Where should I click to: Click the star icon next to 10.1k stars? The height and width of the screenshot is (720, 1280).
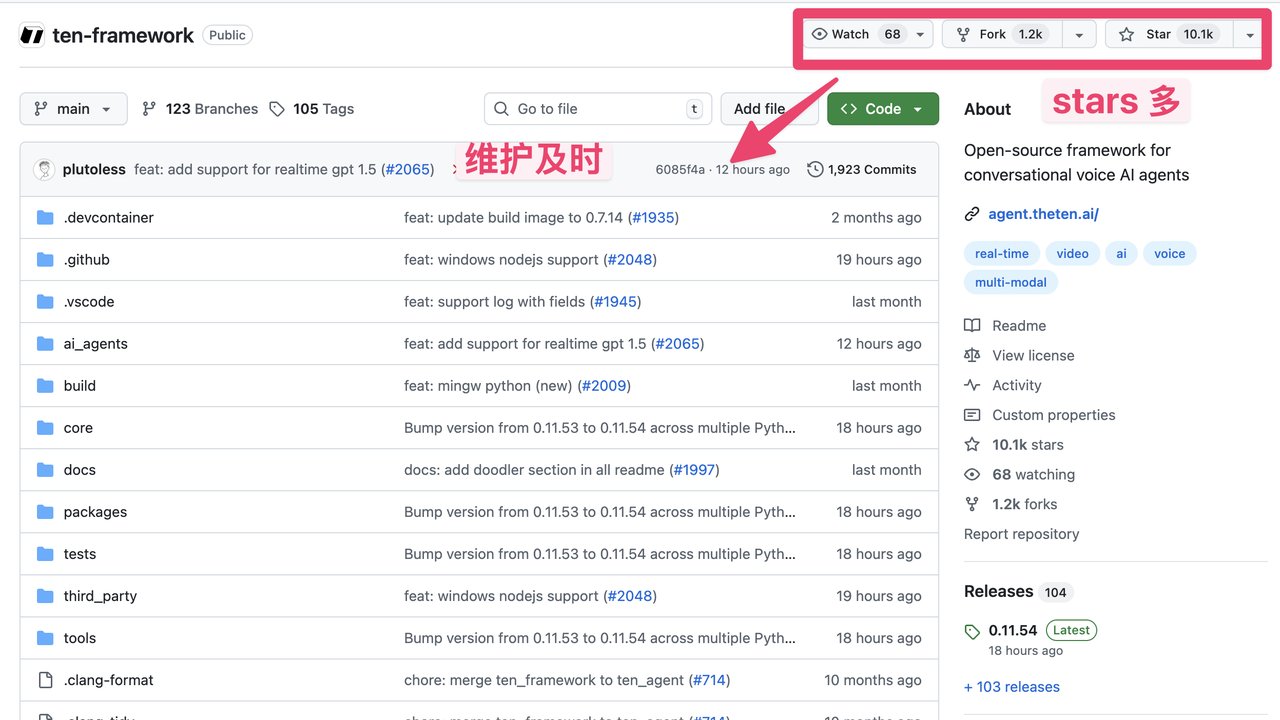point(972,444)
